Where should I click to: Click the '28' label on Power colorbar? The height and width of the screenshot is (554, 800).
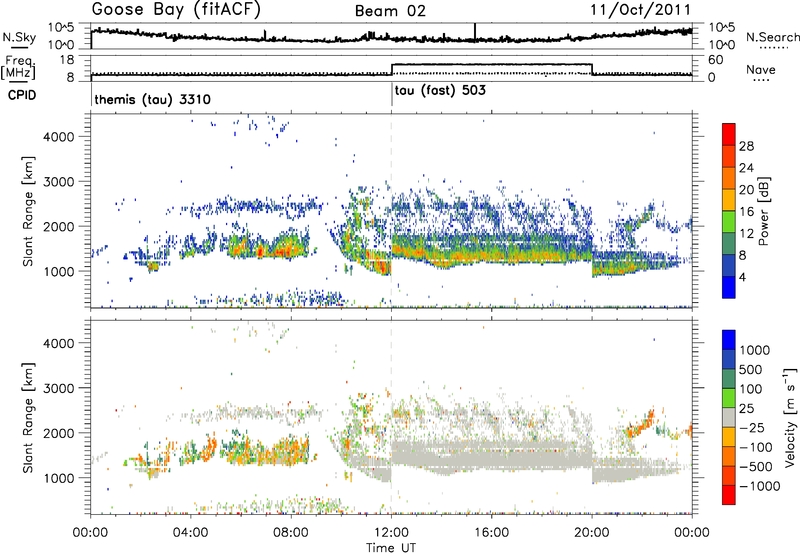(x=746, y=146)
